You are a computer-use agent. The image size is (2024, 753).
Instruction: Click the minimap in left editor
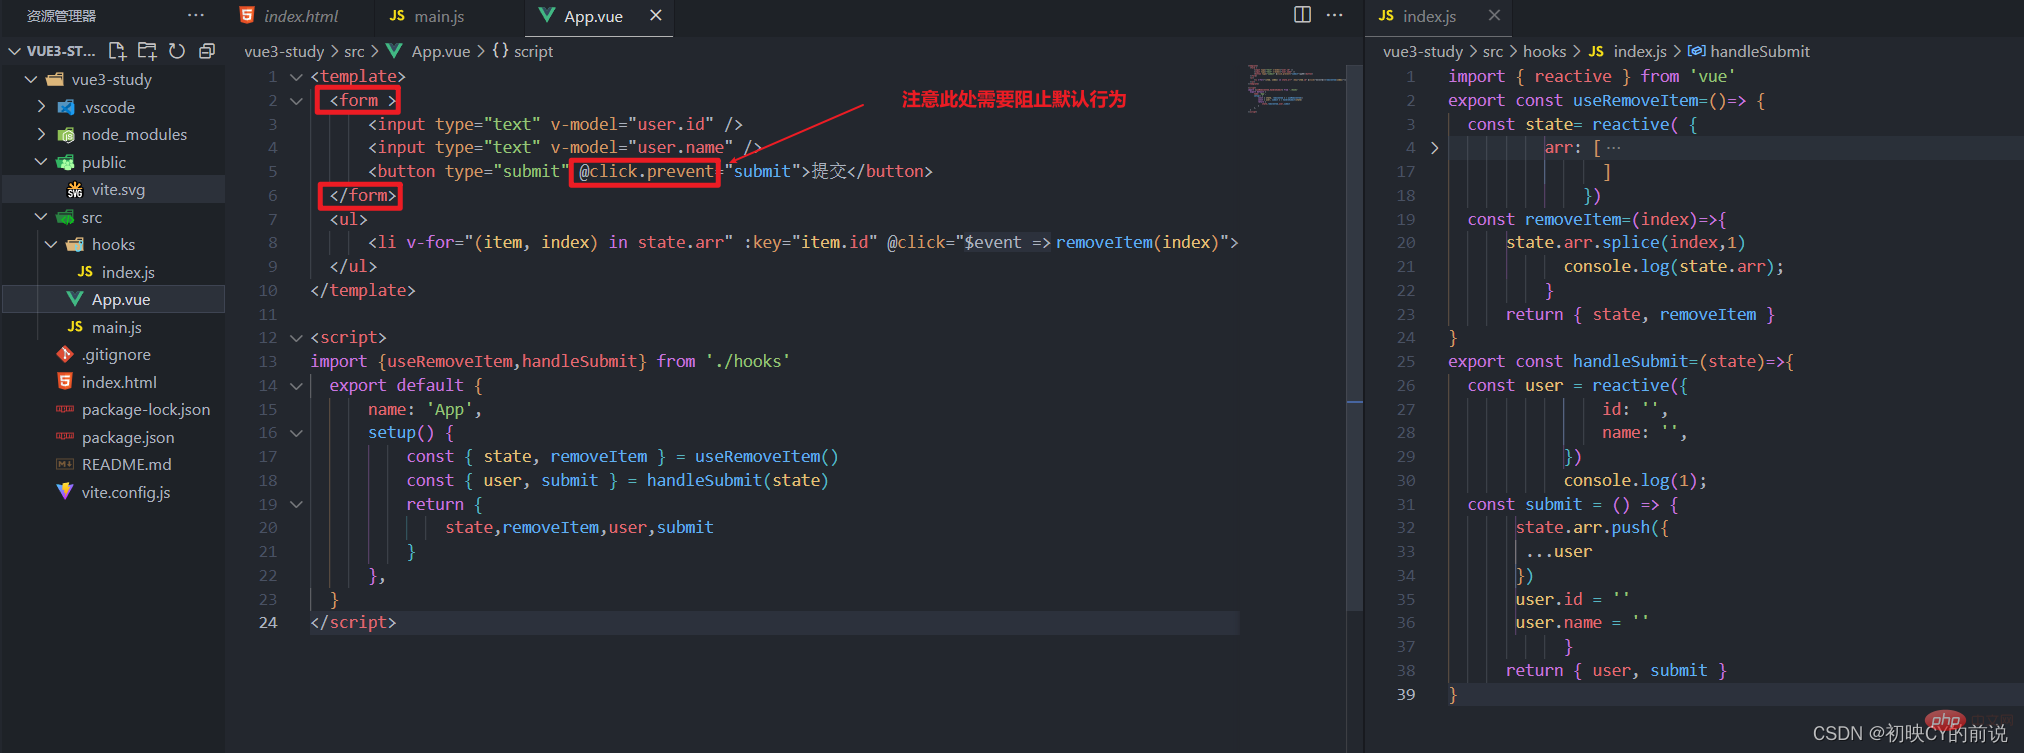(1296, 89)
